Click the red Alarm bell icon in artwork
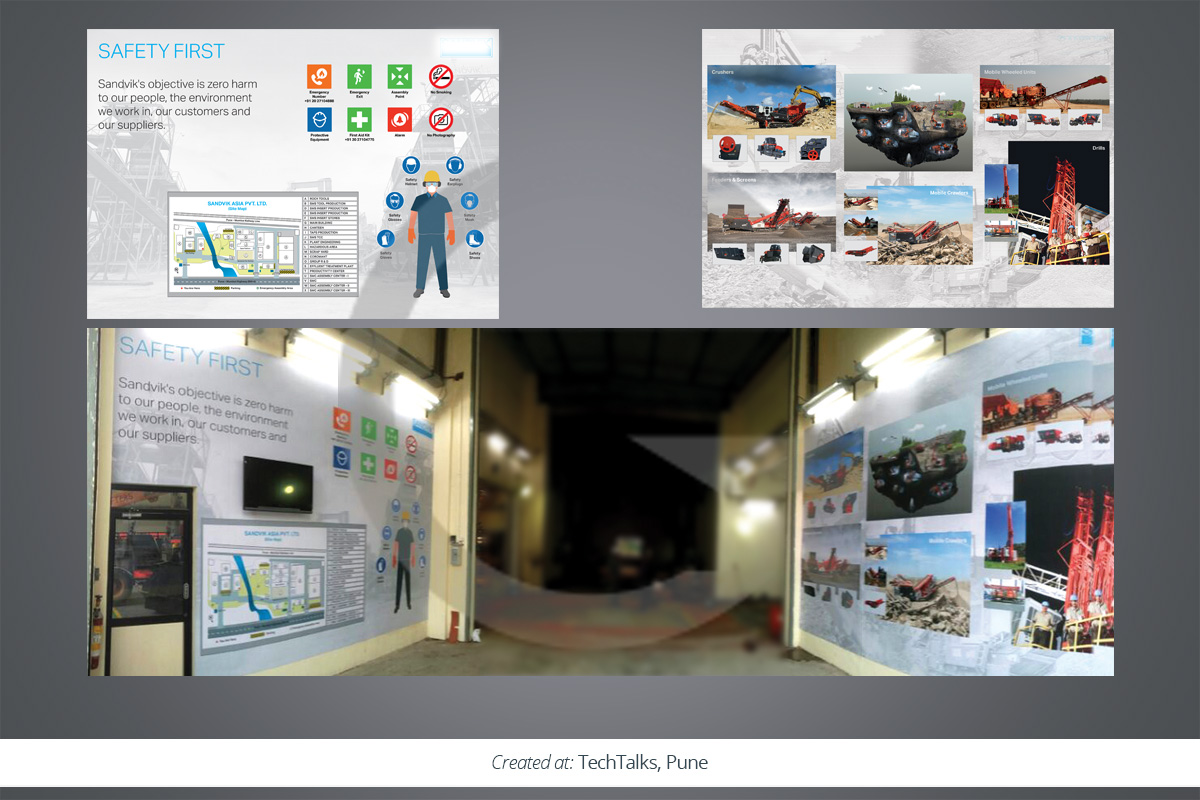Screen dimensions: 1200x800 399,120
